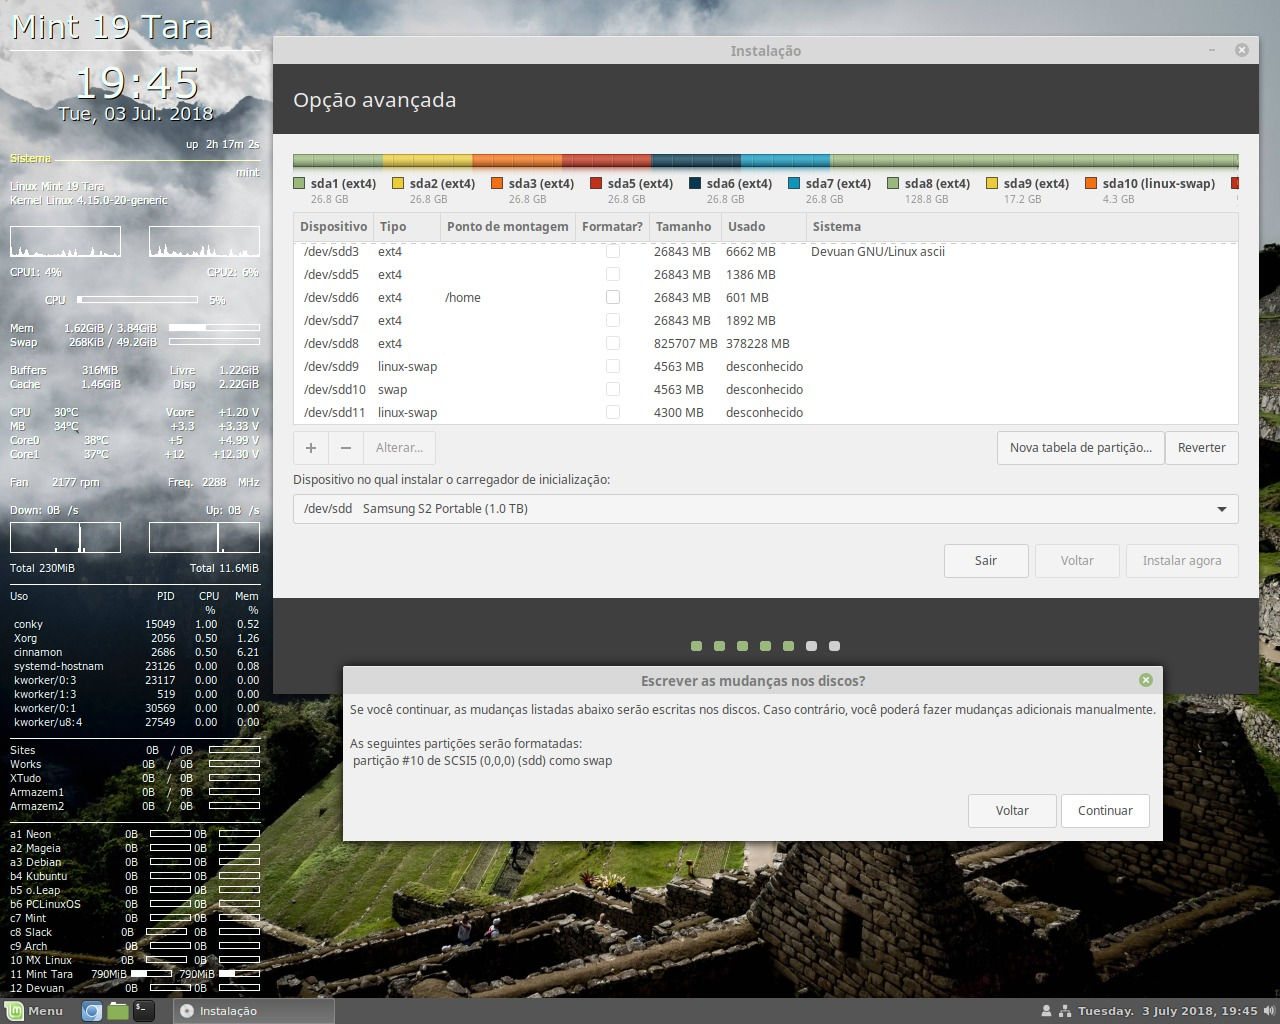Click the user account icon in tray
This screenshot has height=1024, width=1280.
point(1046,1011)
